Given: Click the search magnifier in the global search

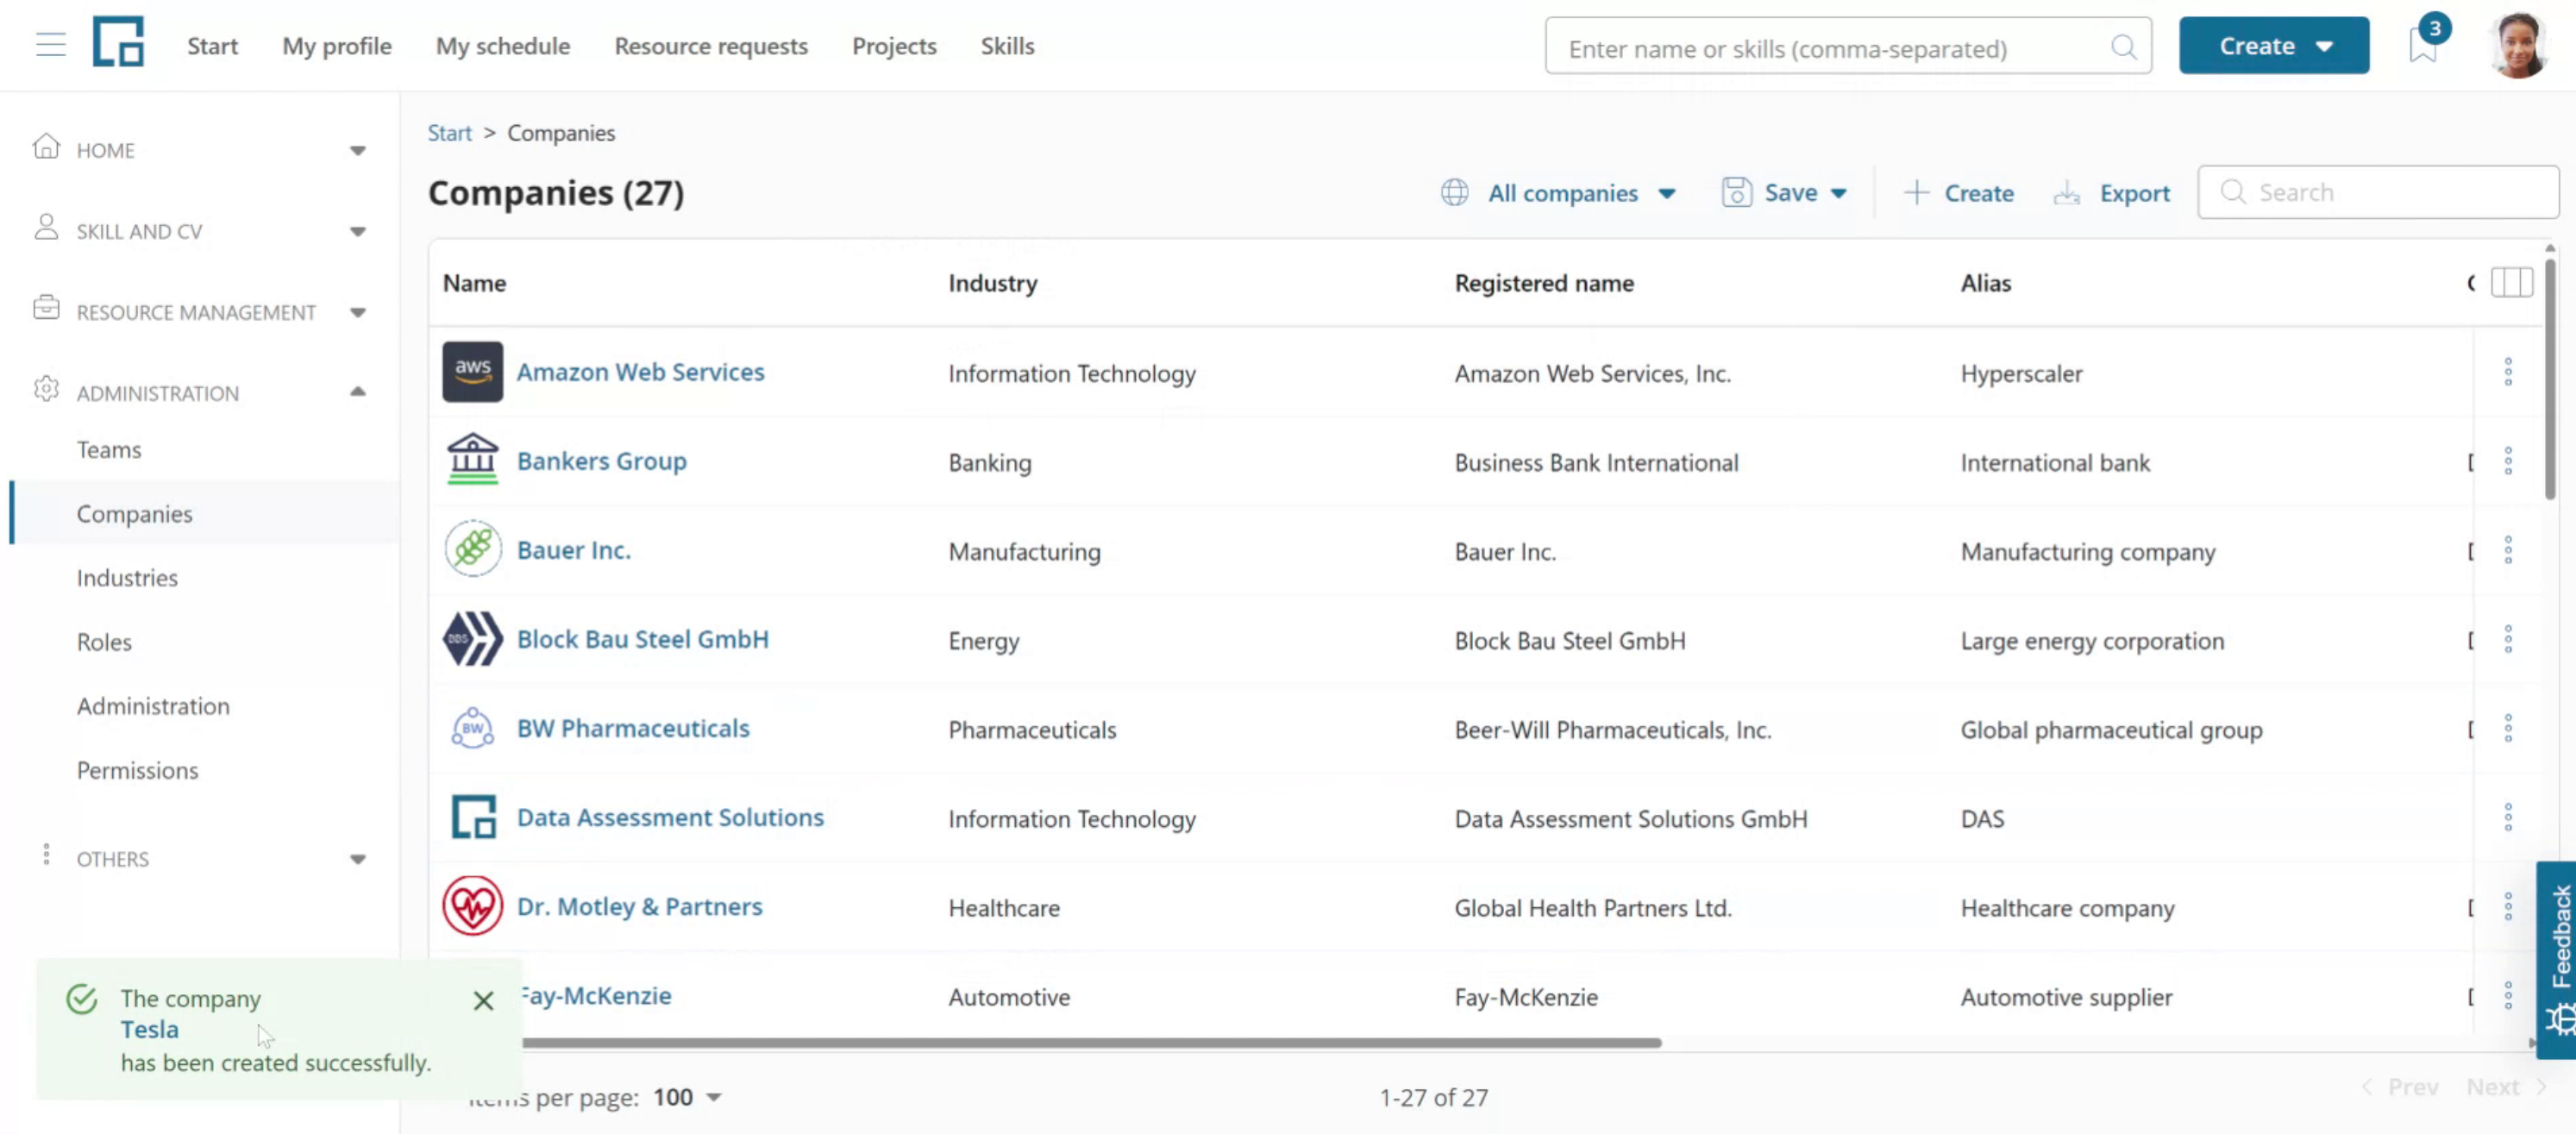Looking at the screenshot, I should pyautogui.click(x=2123, y=47).
